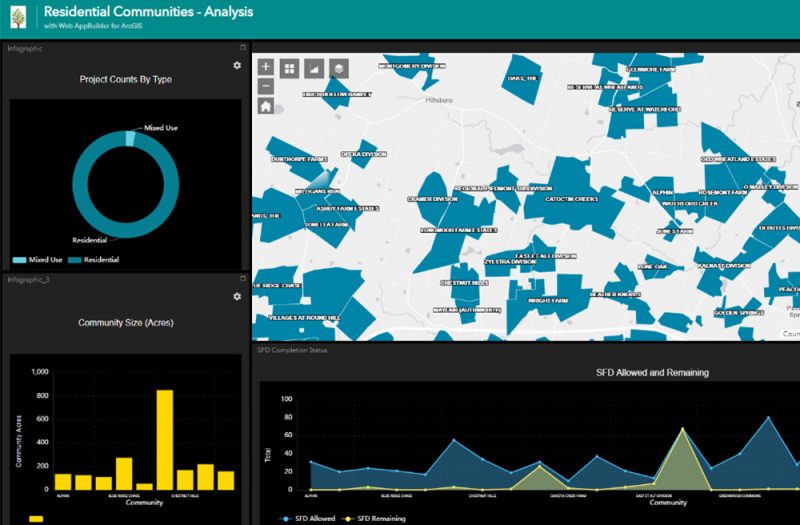Select the CHESTNUT HILLS community label

464,283
